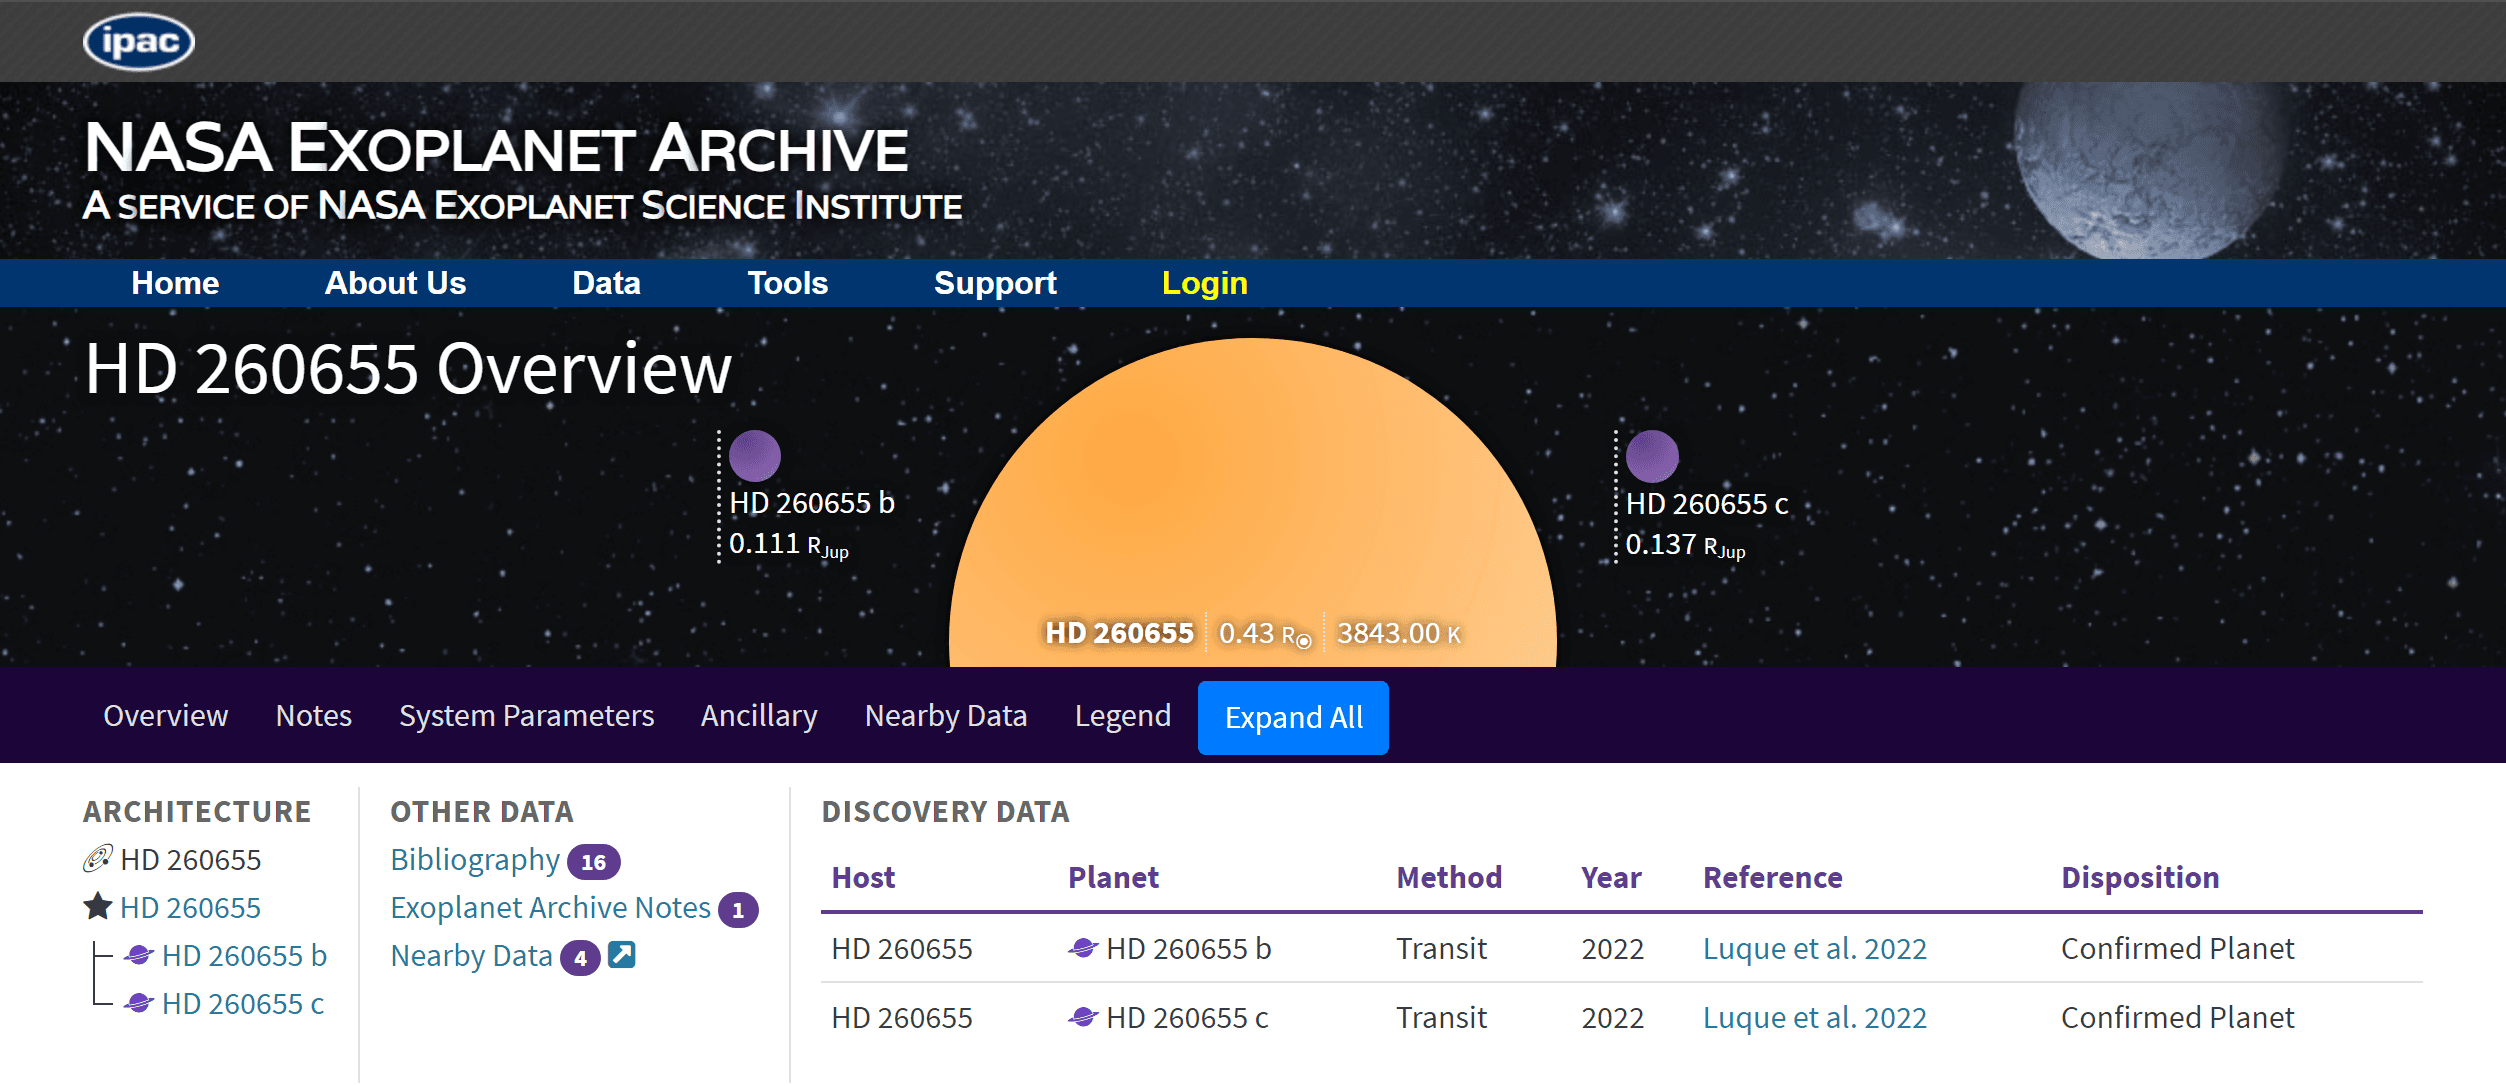The image size is (2506, 1086).
Task: Open the Home menu
Action: 175,283
